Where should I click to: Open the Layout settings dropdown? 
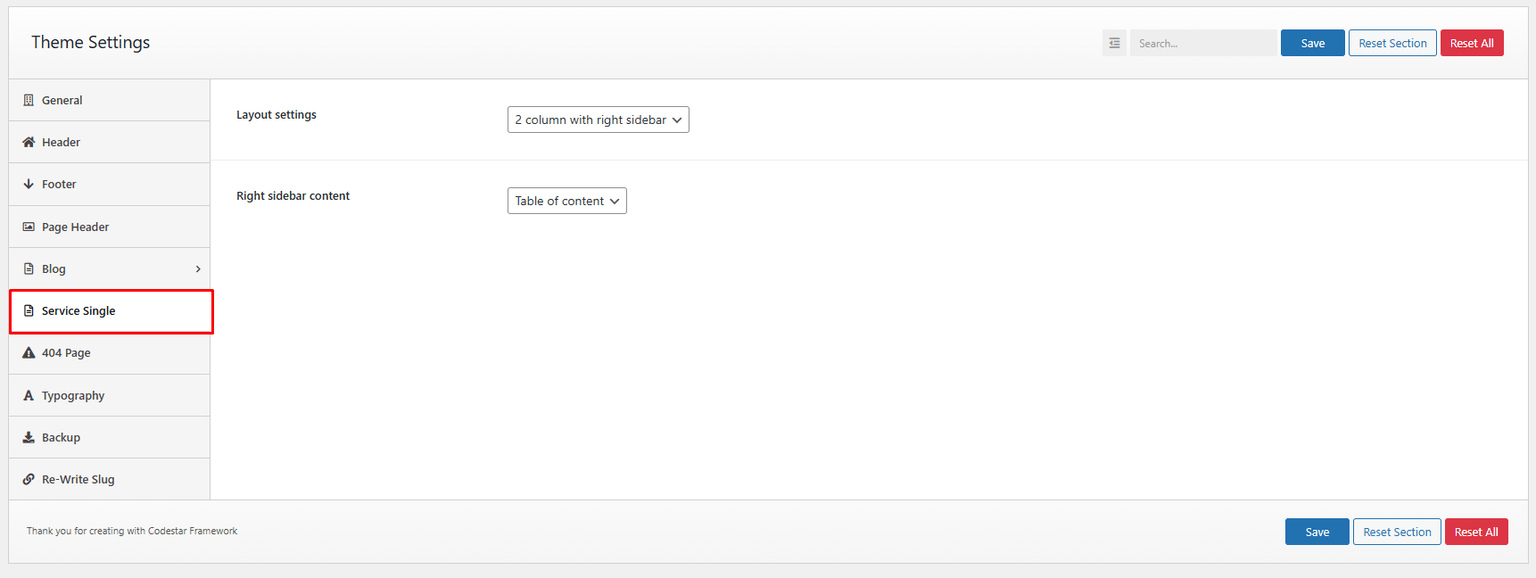(597, 119)
